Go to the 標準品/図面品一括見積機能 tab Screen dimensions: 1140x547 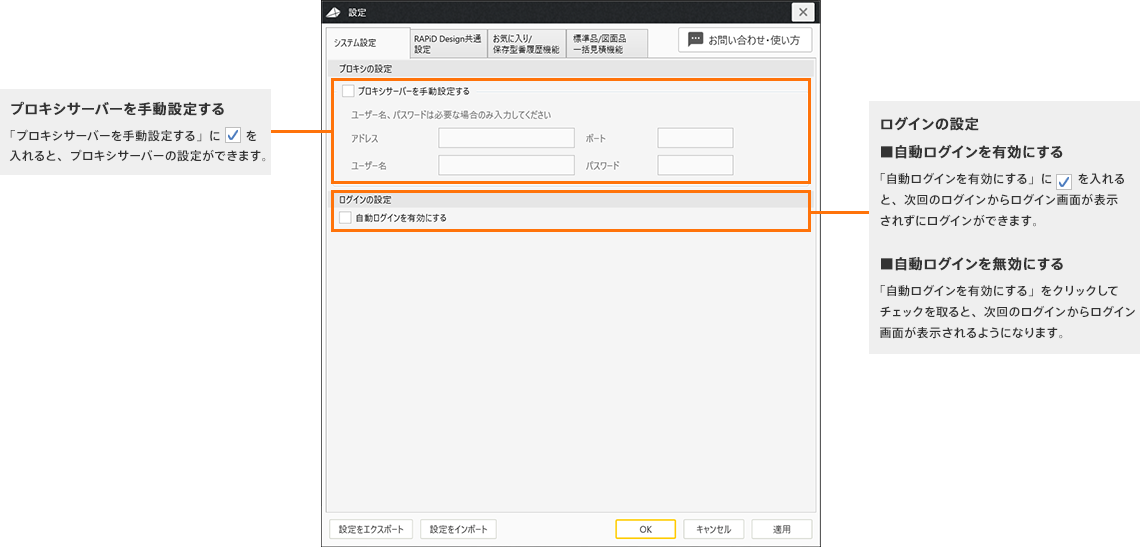607,43
